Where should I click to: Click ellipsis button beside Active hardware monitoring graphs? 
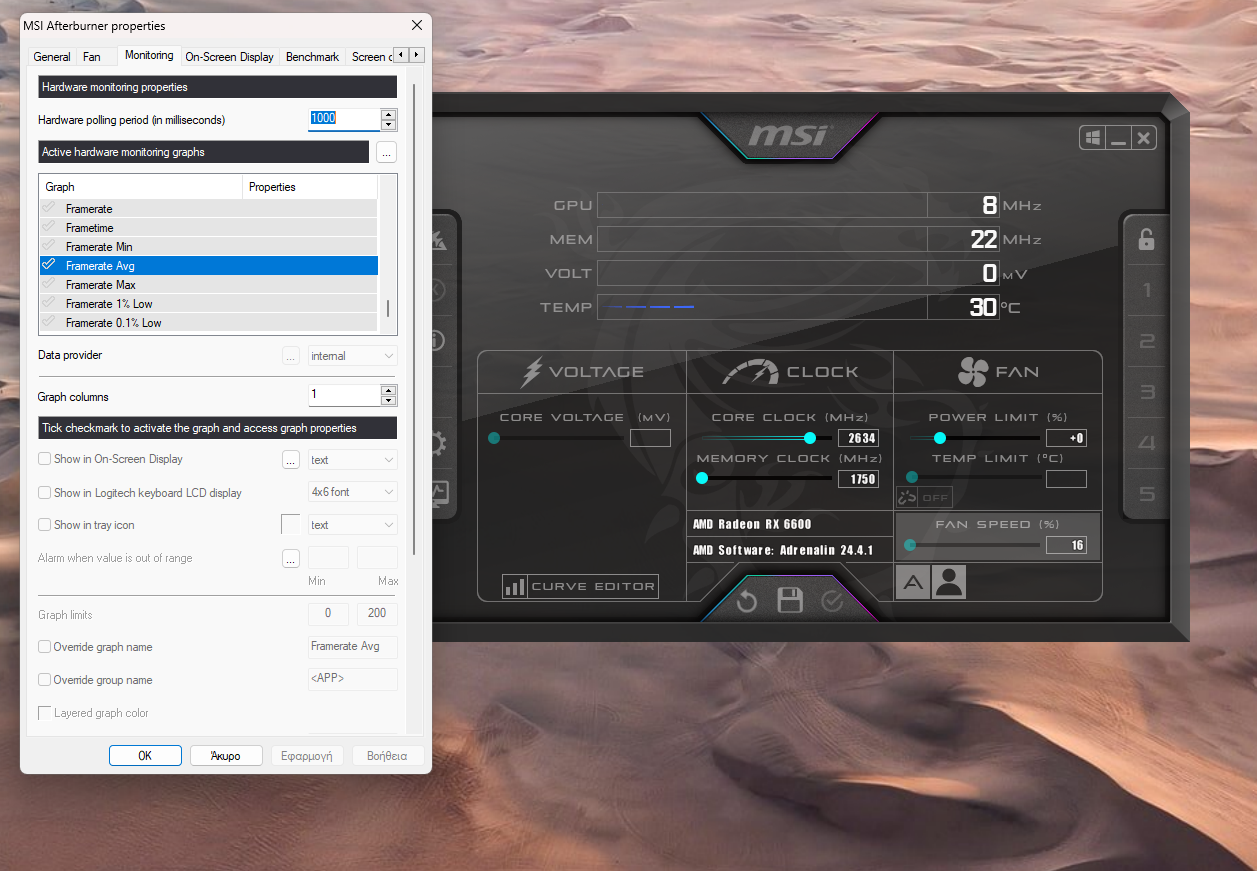click(x=387, y=152)
